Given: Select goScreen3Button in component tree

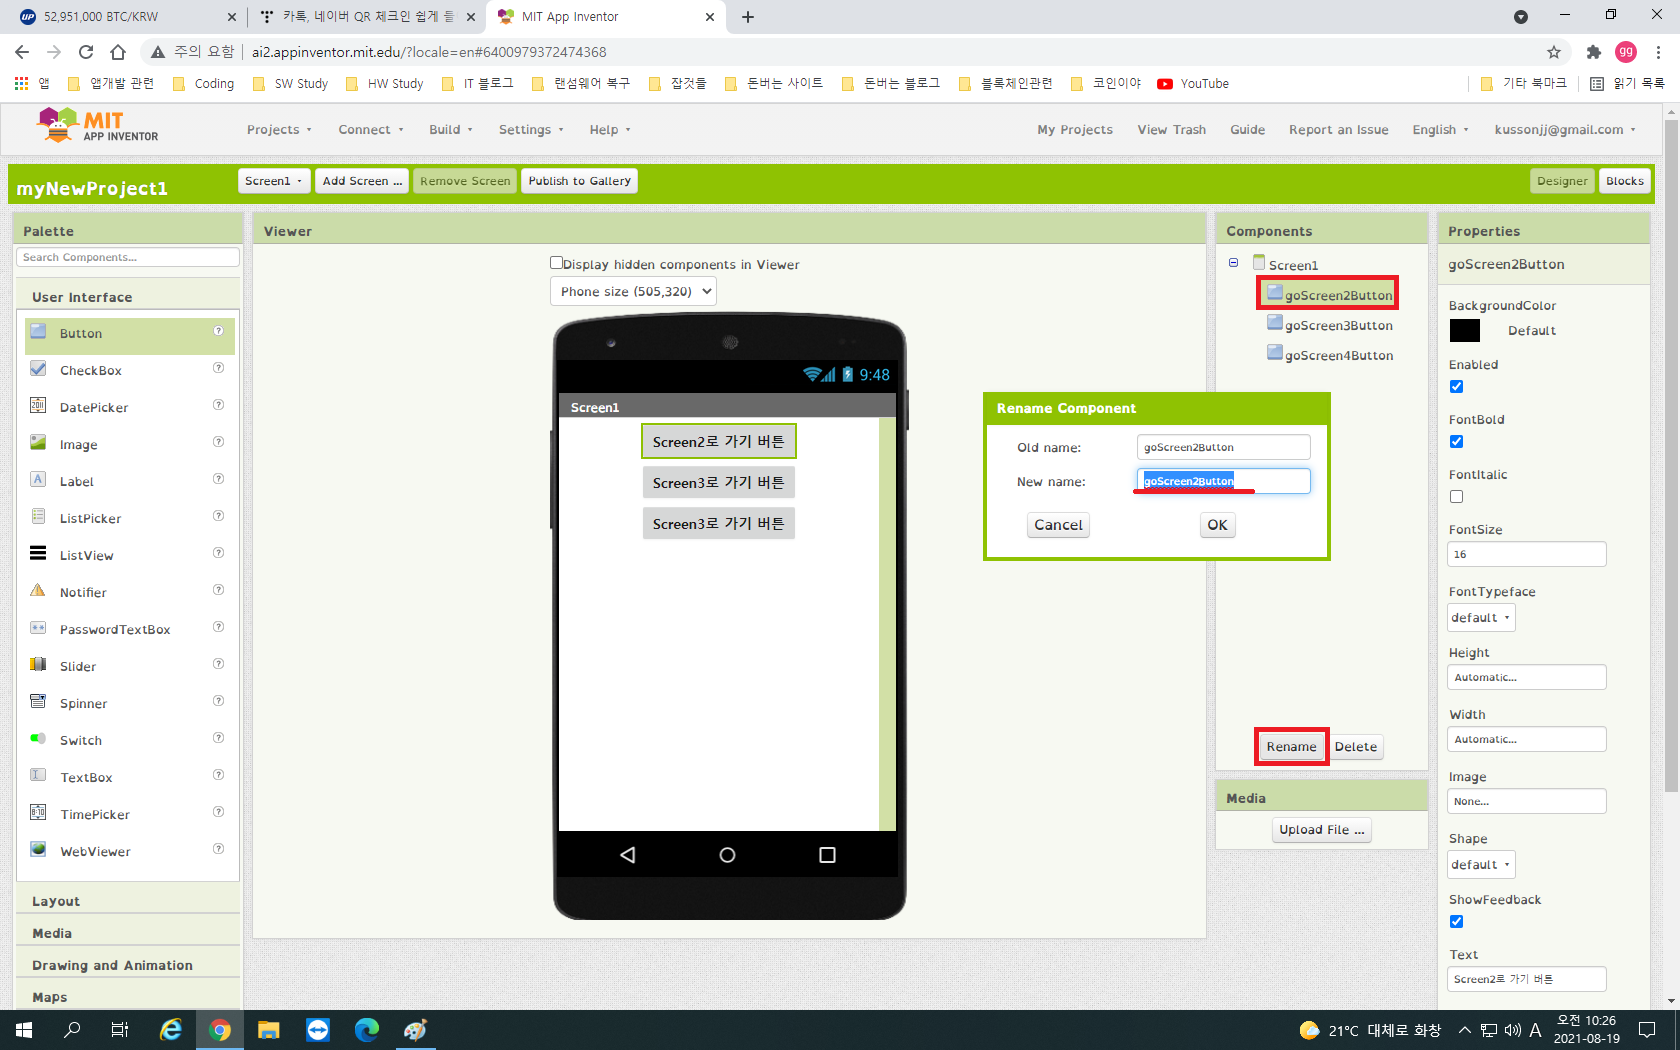Looking at the screenshot, I should coord(1339,325).
